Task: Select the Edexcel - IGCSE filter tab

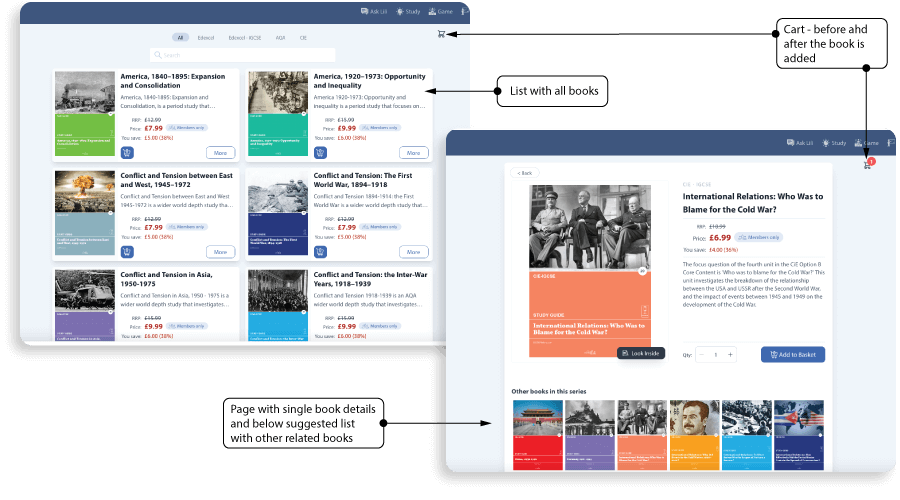Action: pyautogui.click(x=245, y=38)
